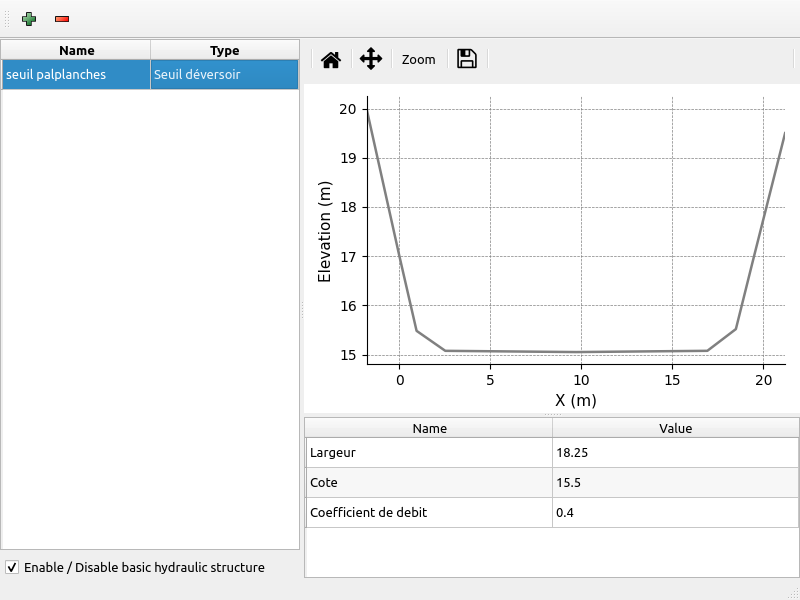800x600 pixels.
Task: Edit the Cote value 15.5
Action: pyautogui.click(x=675, y=483)
